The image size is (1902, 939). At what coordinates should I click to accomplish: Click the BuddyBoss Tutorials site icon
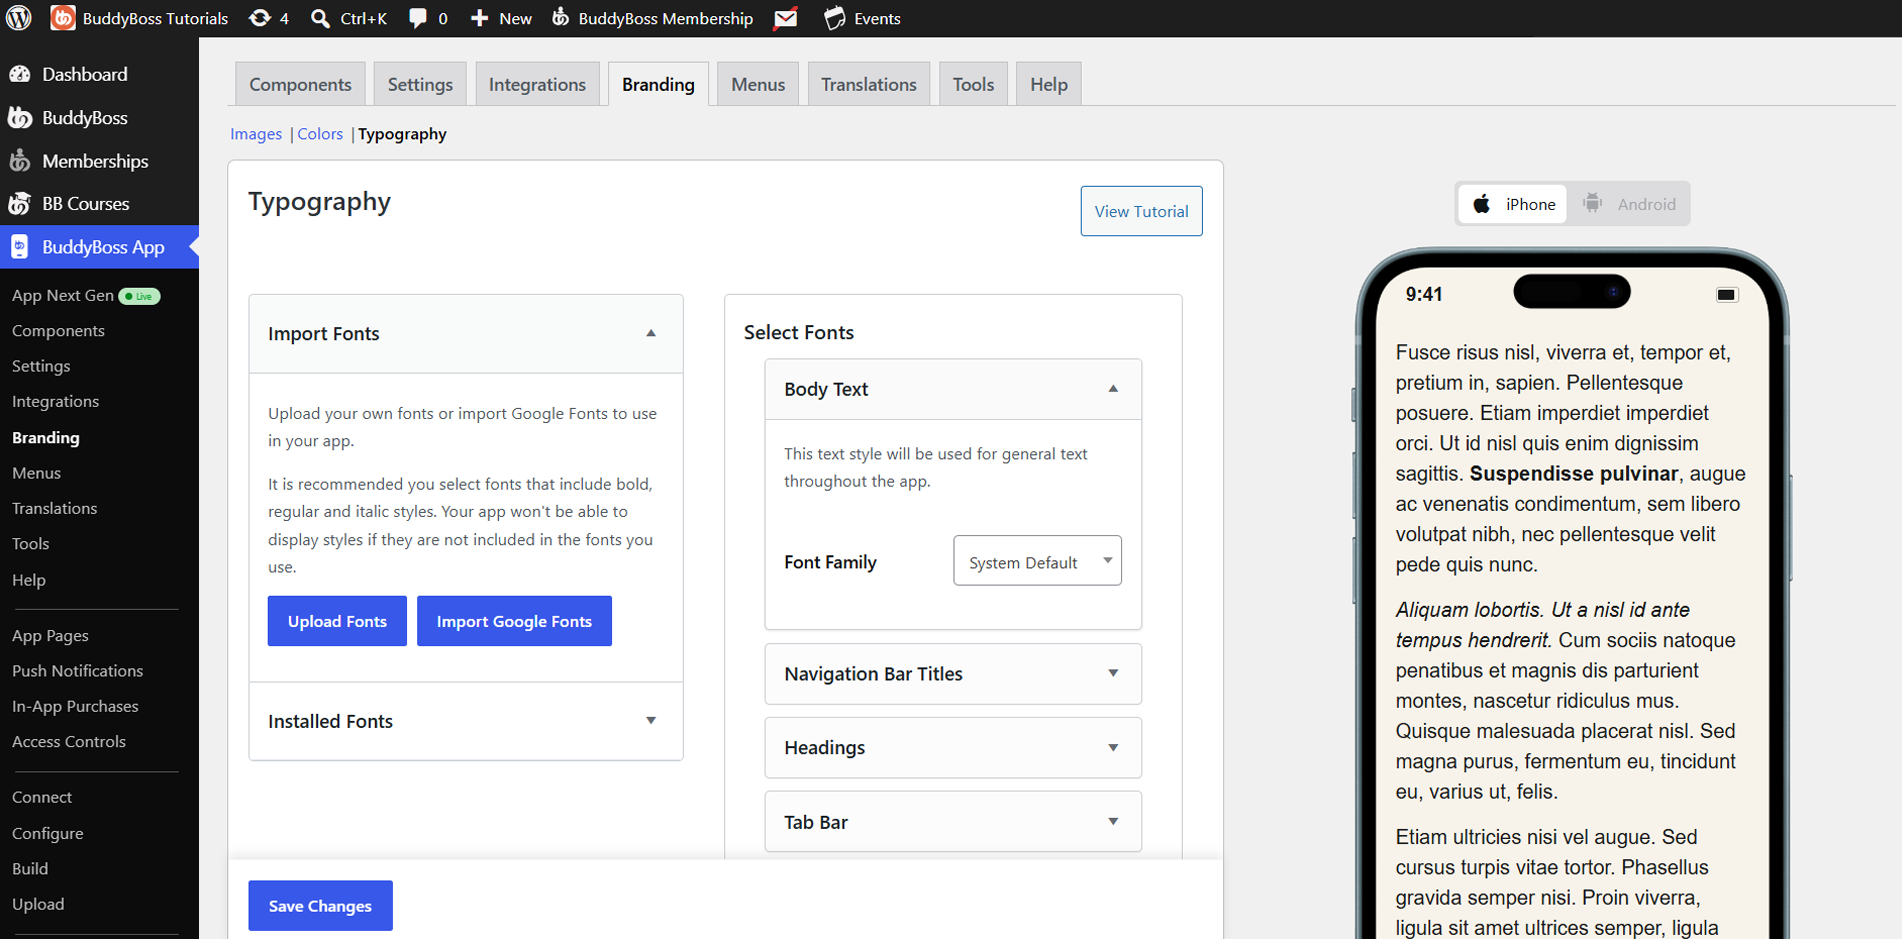tap(62, 18)
